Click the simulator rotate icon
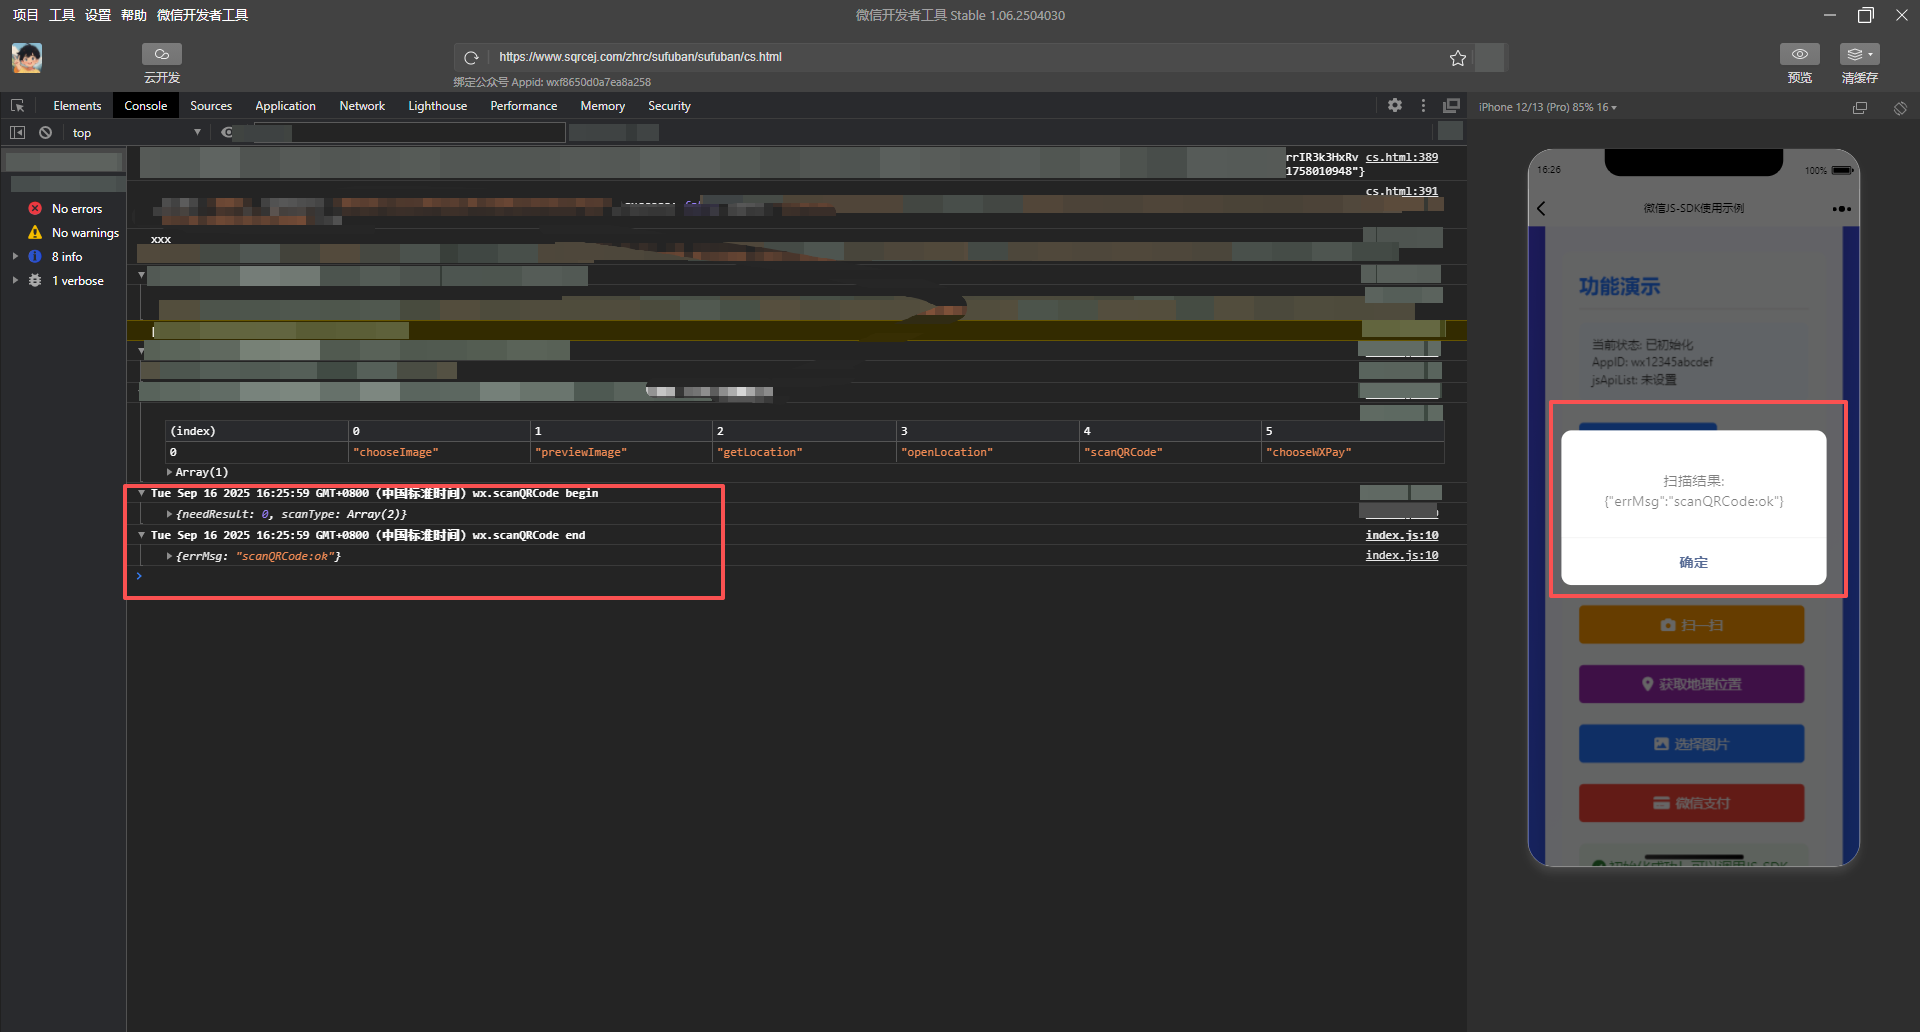 [1900, 107]
